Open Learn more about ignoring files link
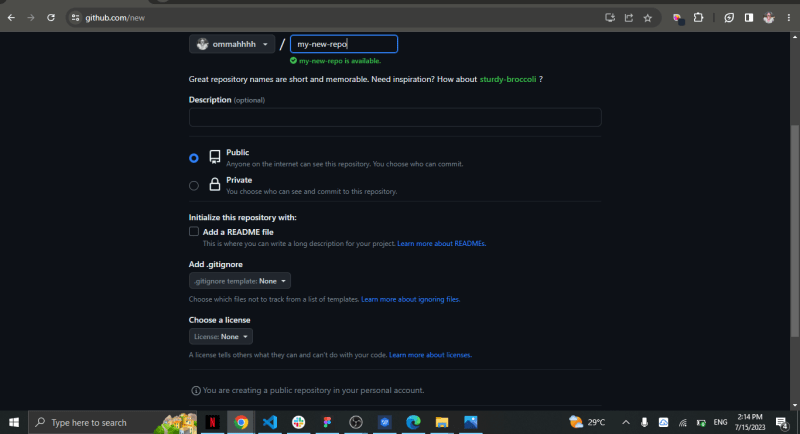800x434 pixels. (410, 299)
